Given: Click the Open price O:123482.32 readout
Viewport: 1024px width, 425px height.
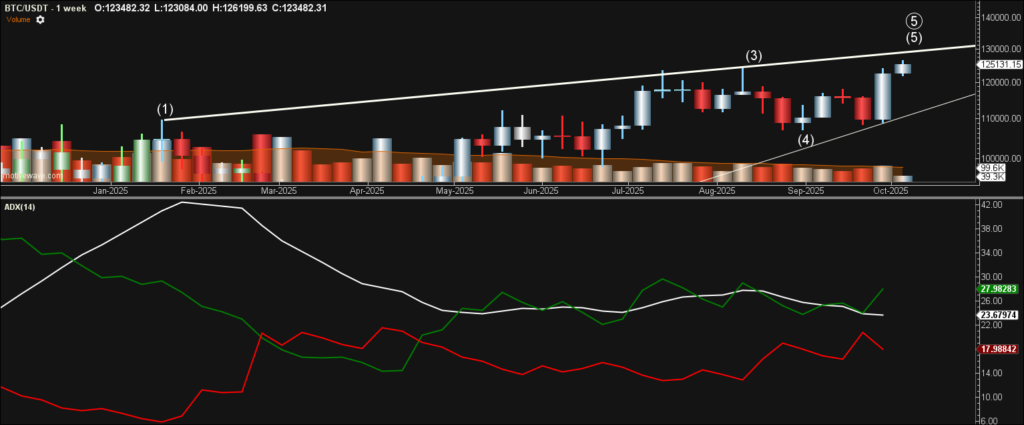Looking at the screenshot, I should [123, 8].
